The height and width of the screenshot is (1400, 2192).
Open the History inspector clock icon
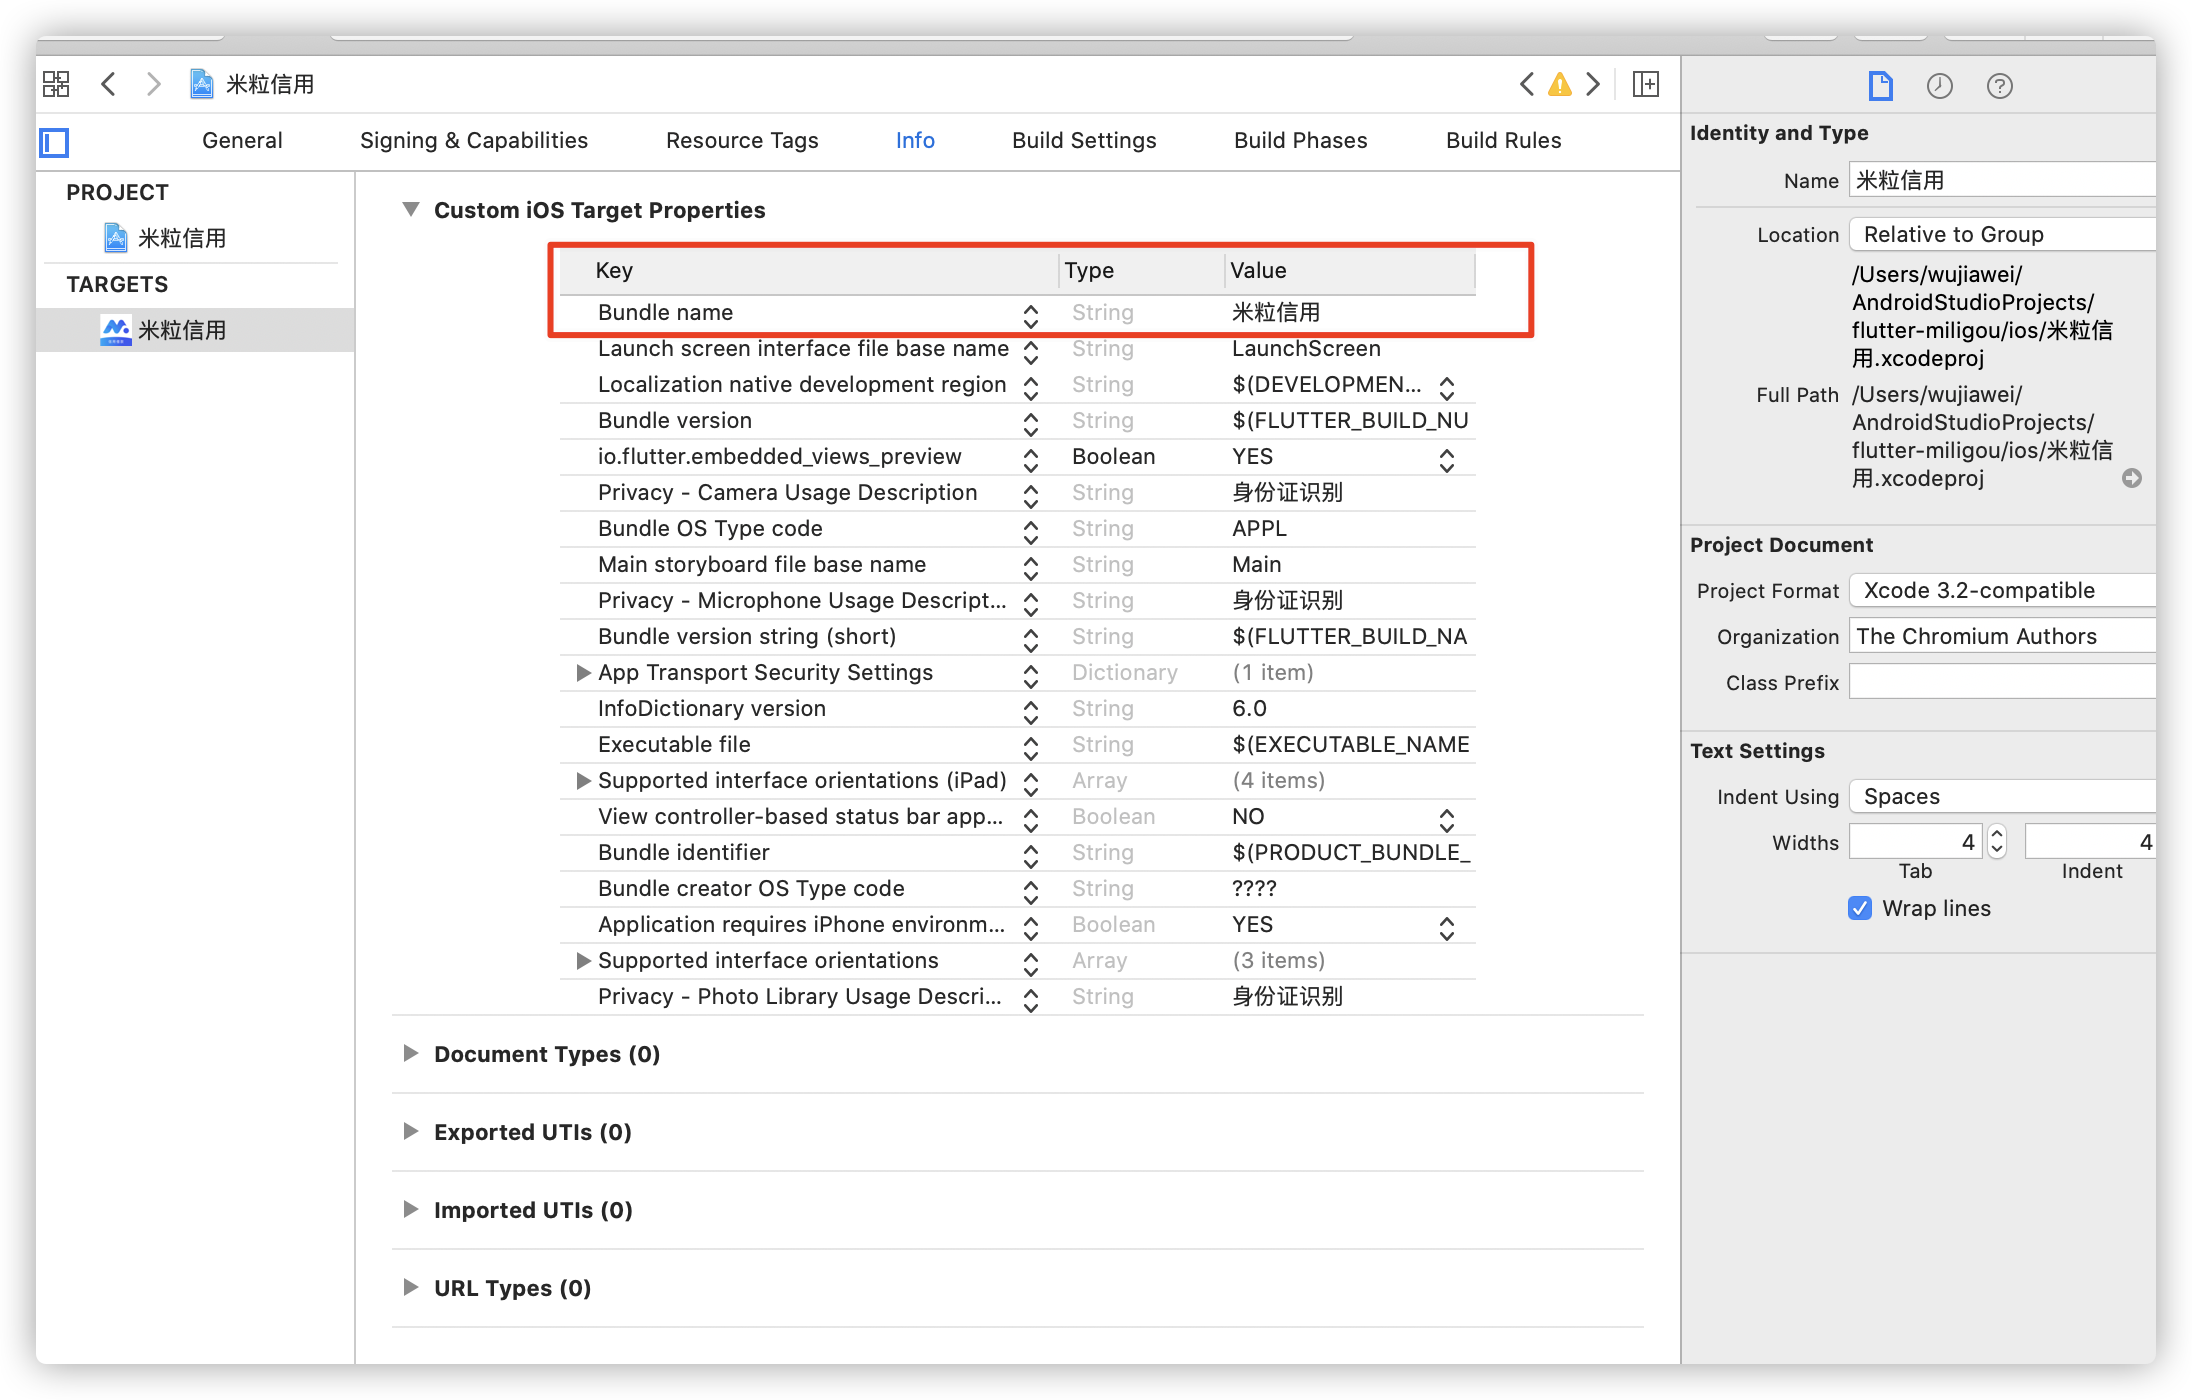1939,86
